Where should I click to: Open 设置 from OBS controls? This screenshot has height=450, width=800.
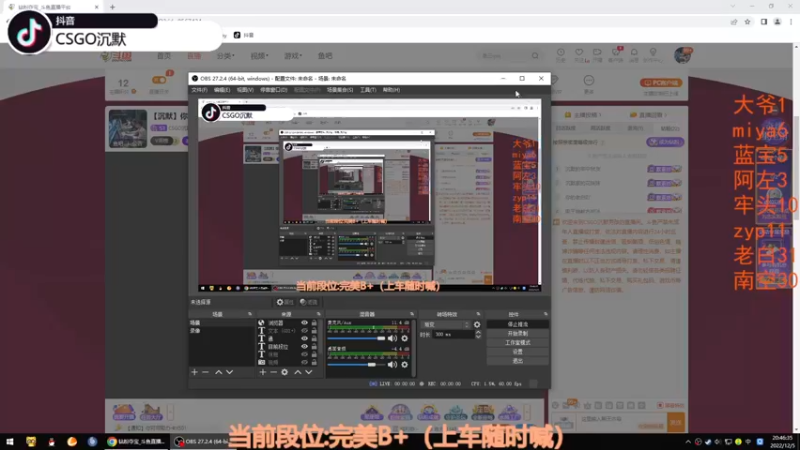517,352
